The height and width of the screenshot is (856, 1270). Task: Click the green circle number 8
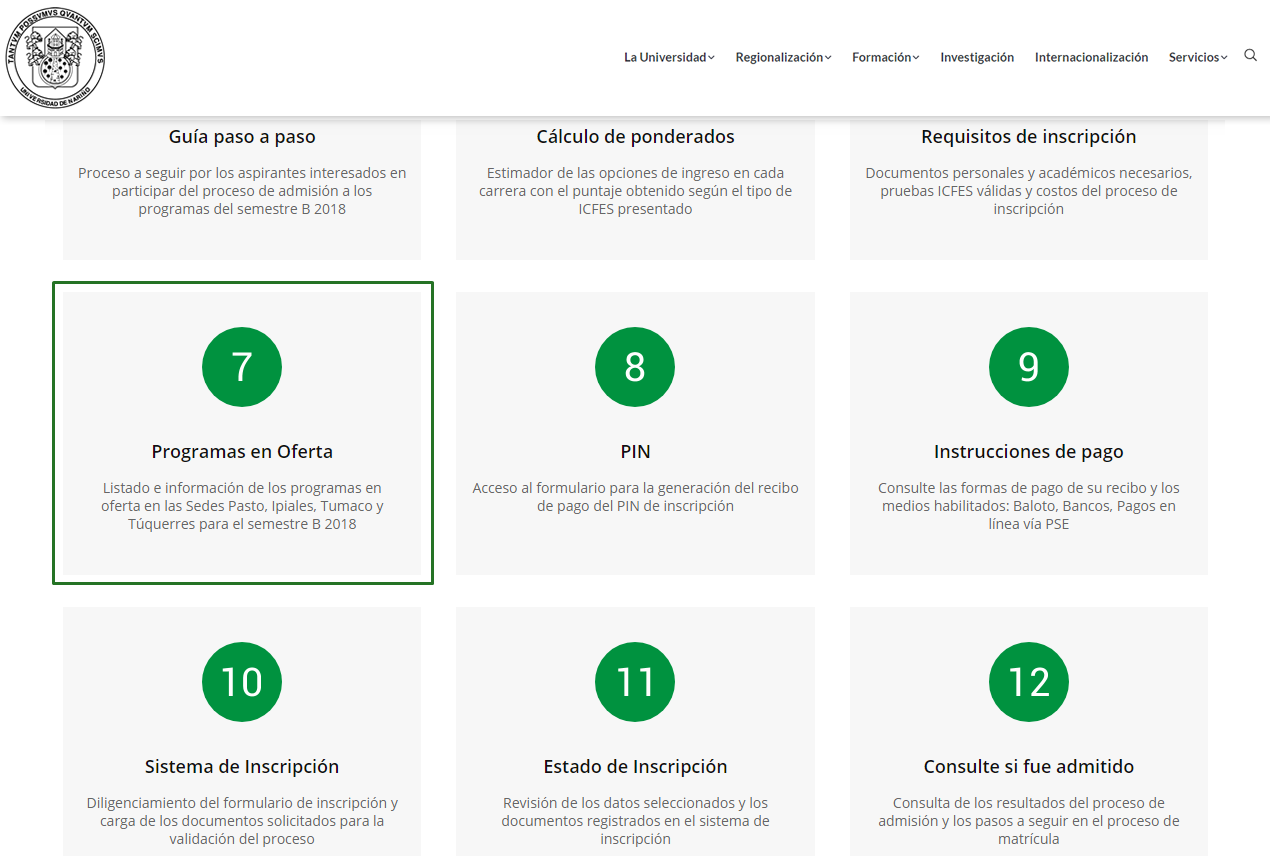pyautogui.click(x=635, y=367)
